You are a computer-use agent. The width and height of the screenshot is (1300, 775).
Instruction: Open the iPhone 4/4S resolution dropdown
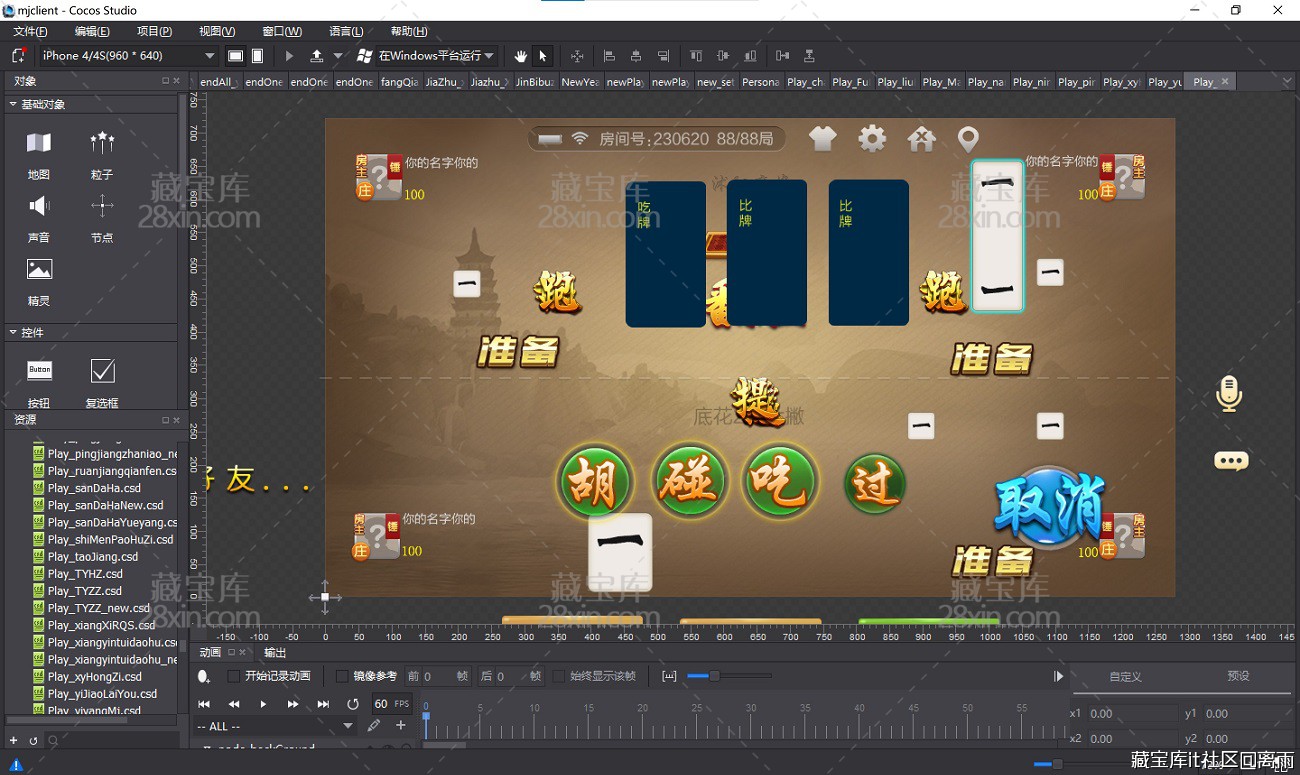click(128, 56)
